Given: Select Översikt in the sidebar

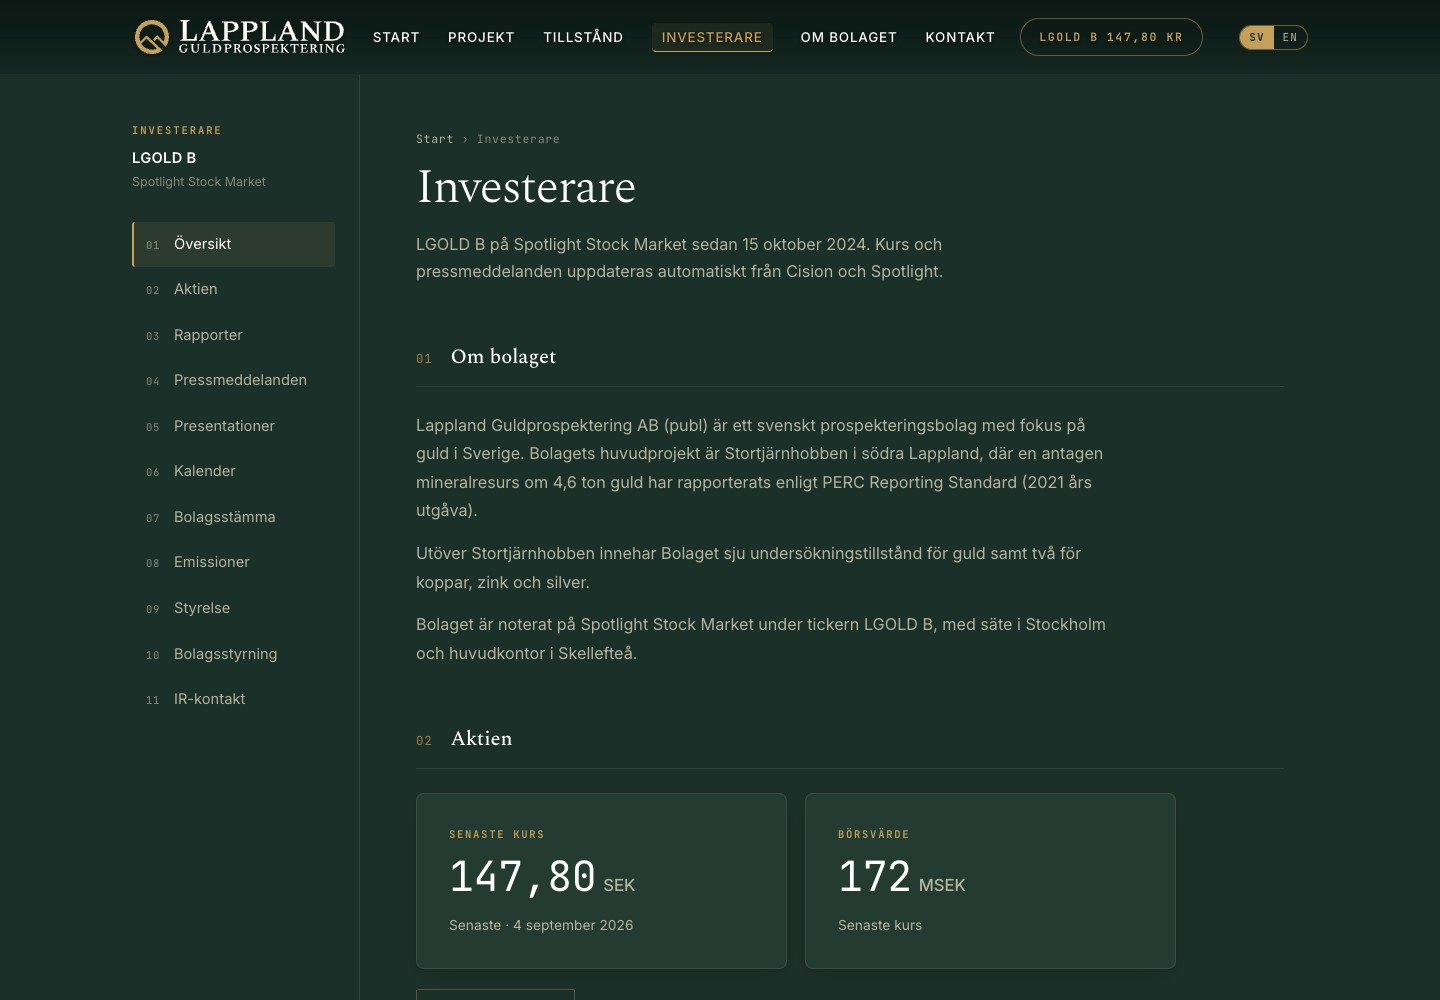Looking at the screenshot, I should coord(233,244).
